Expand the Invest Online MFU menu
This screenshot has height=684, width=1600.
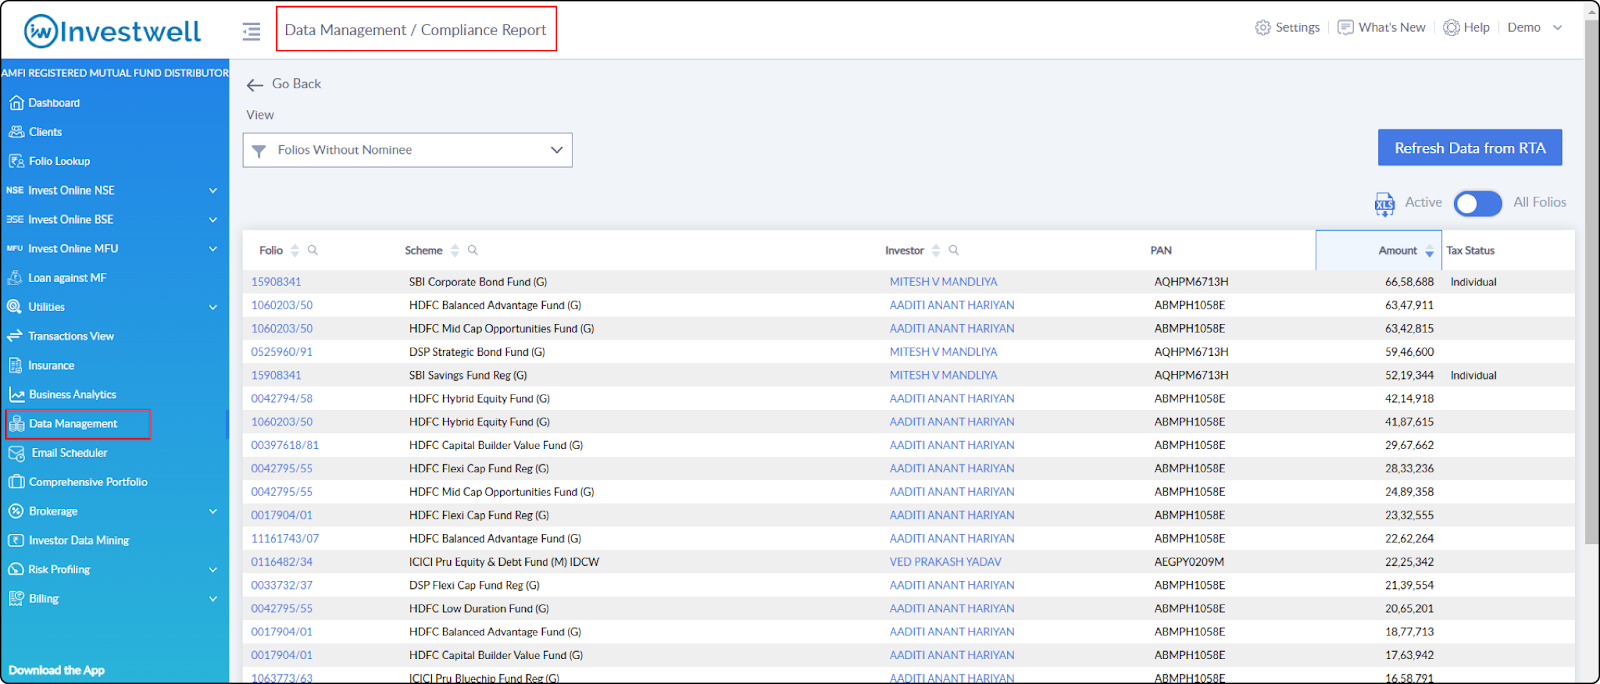point(213,249)
